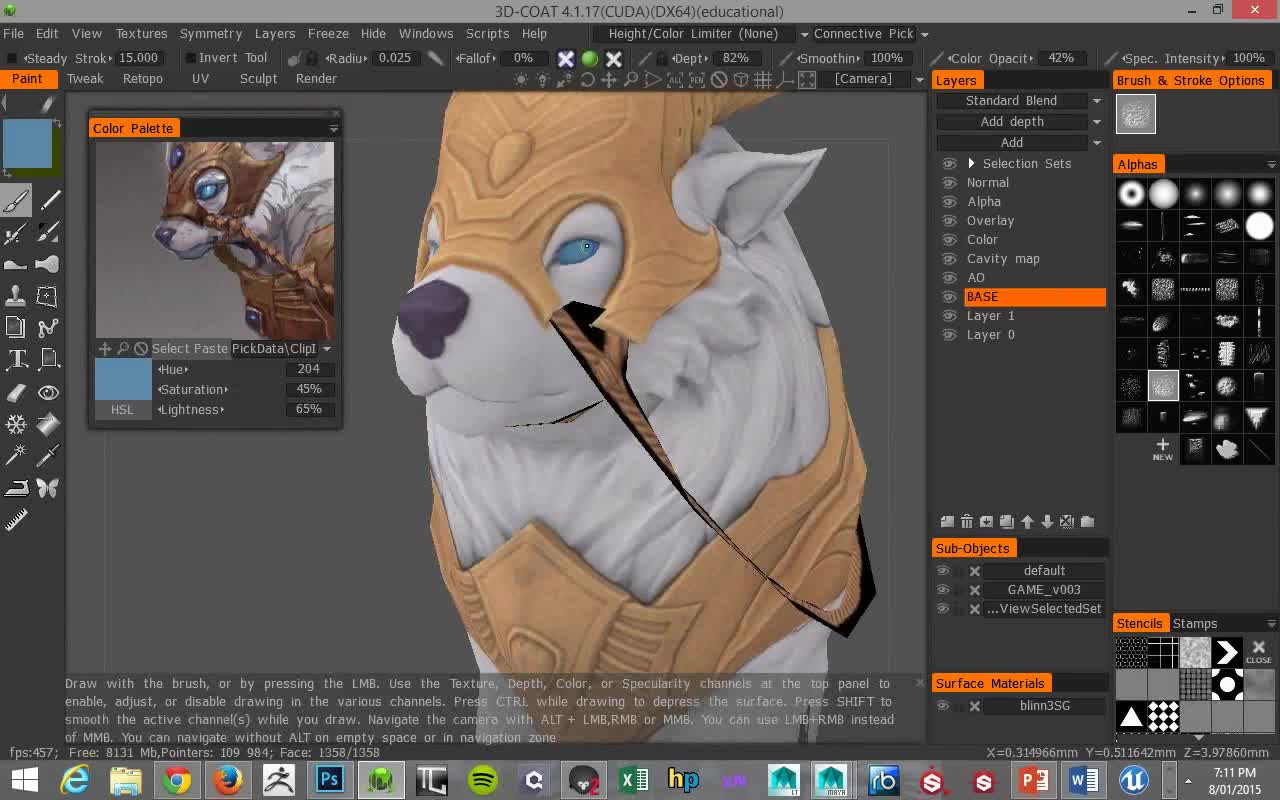The image size is (1280, 800).
Task: Select the Text tool icon
Action: (15, 359)
